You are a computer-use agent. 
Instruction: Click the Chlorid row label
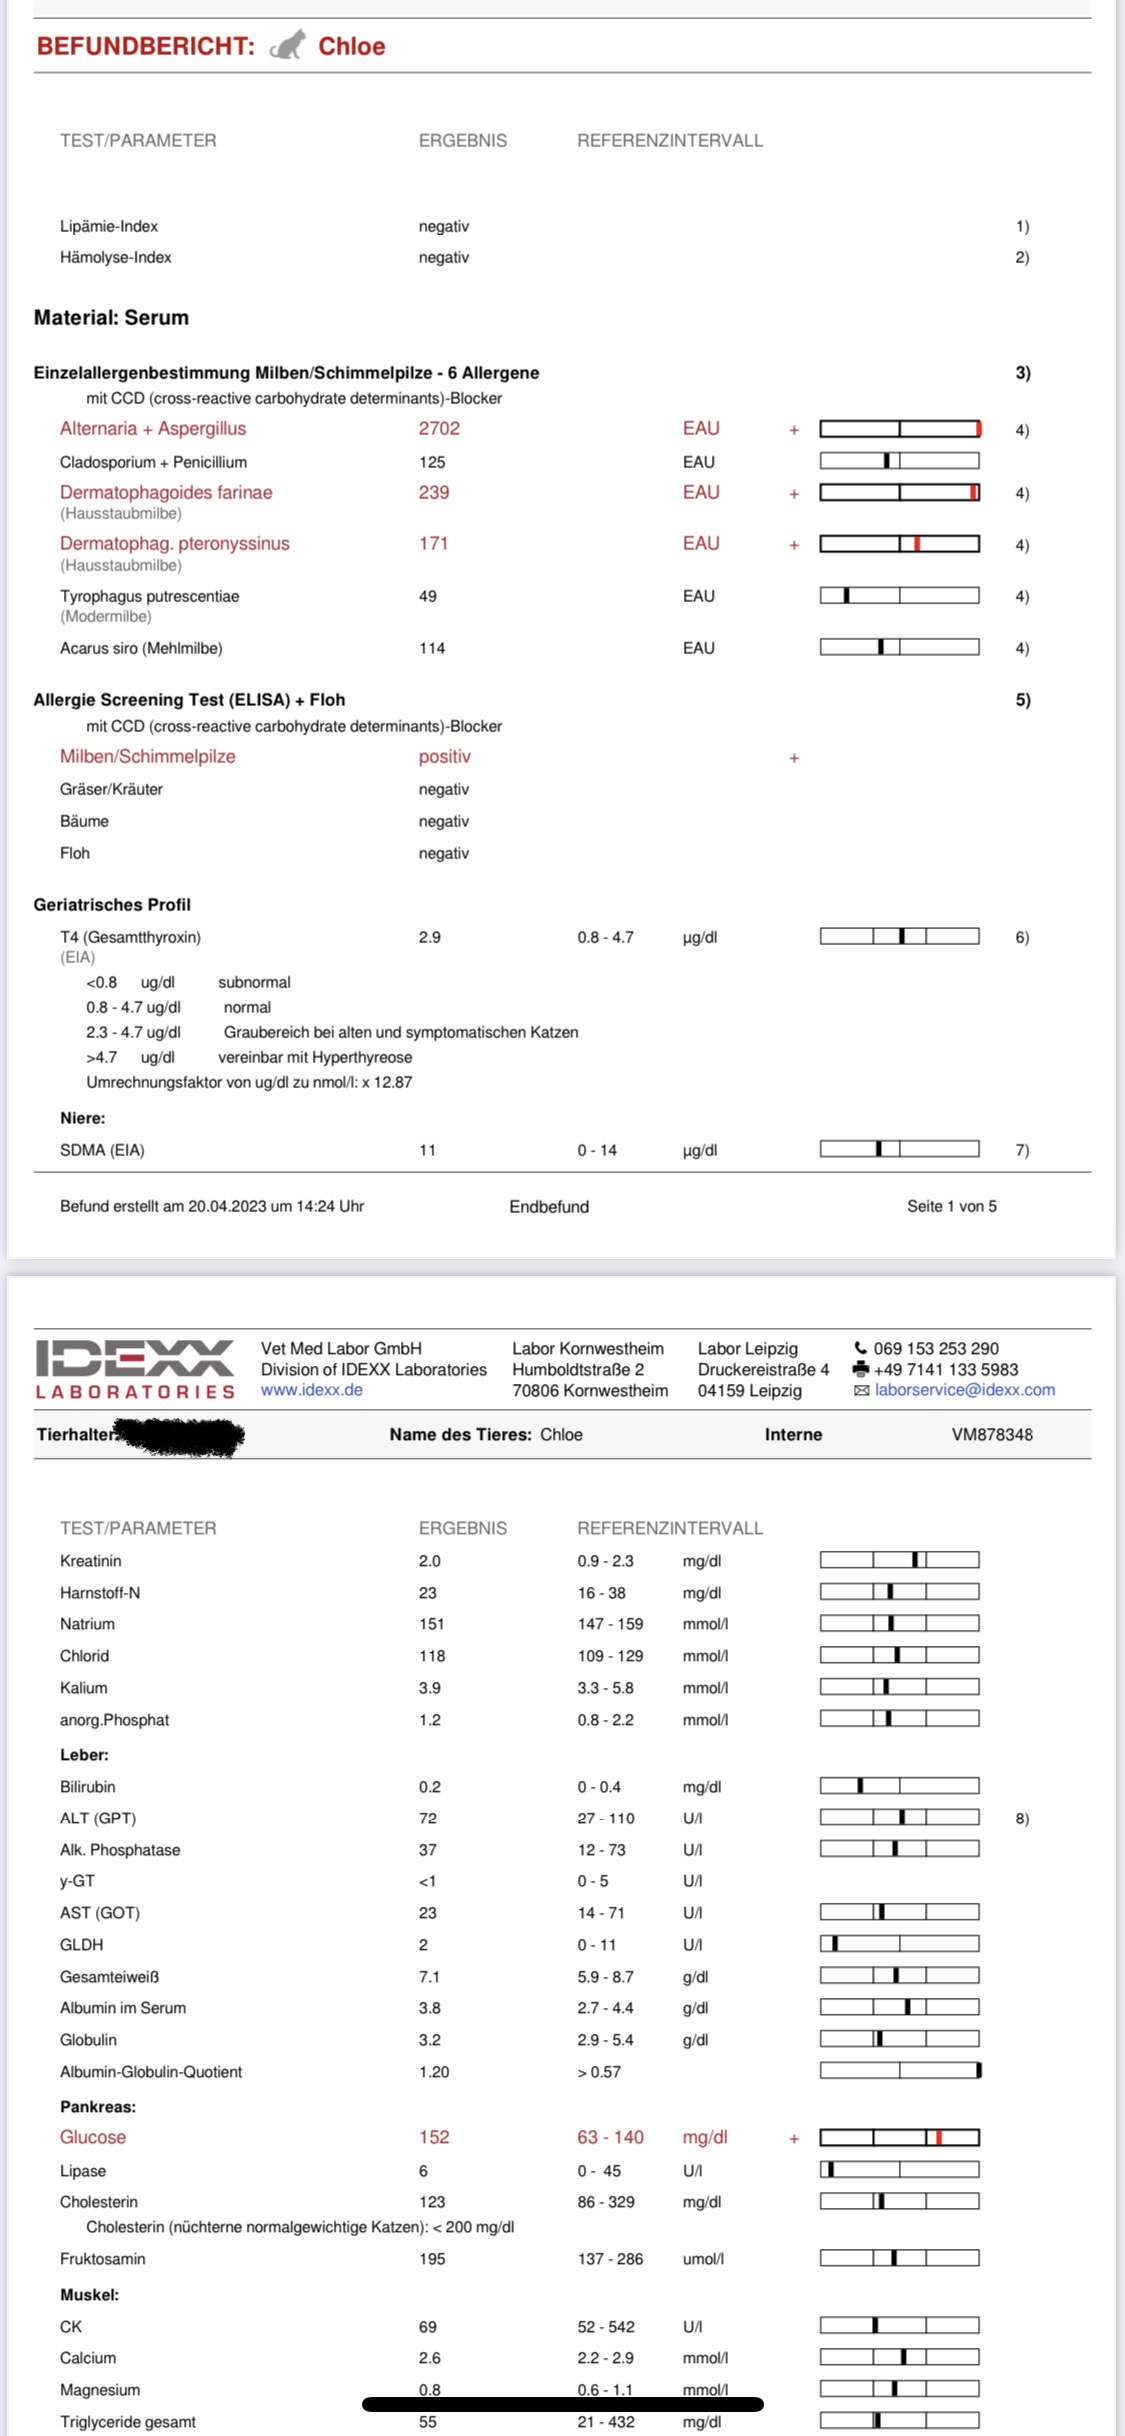coord(84,1656)
